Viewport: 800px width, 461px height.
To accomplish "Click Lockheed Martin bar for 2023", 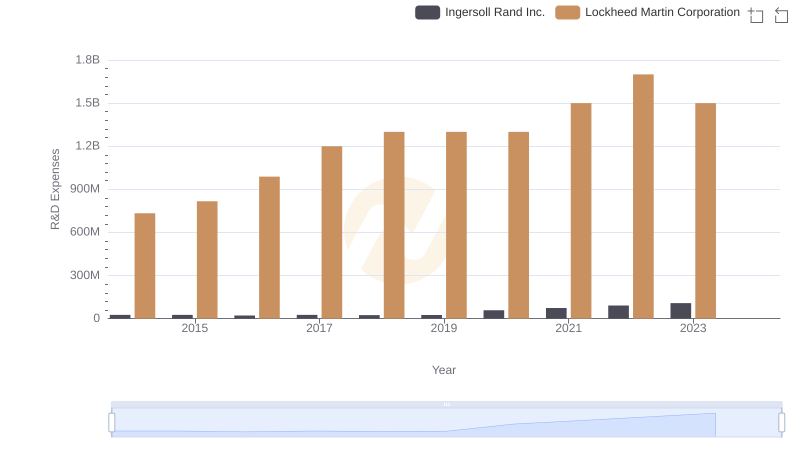I will point(706,211).
